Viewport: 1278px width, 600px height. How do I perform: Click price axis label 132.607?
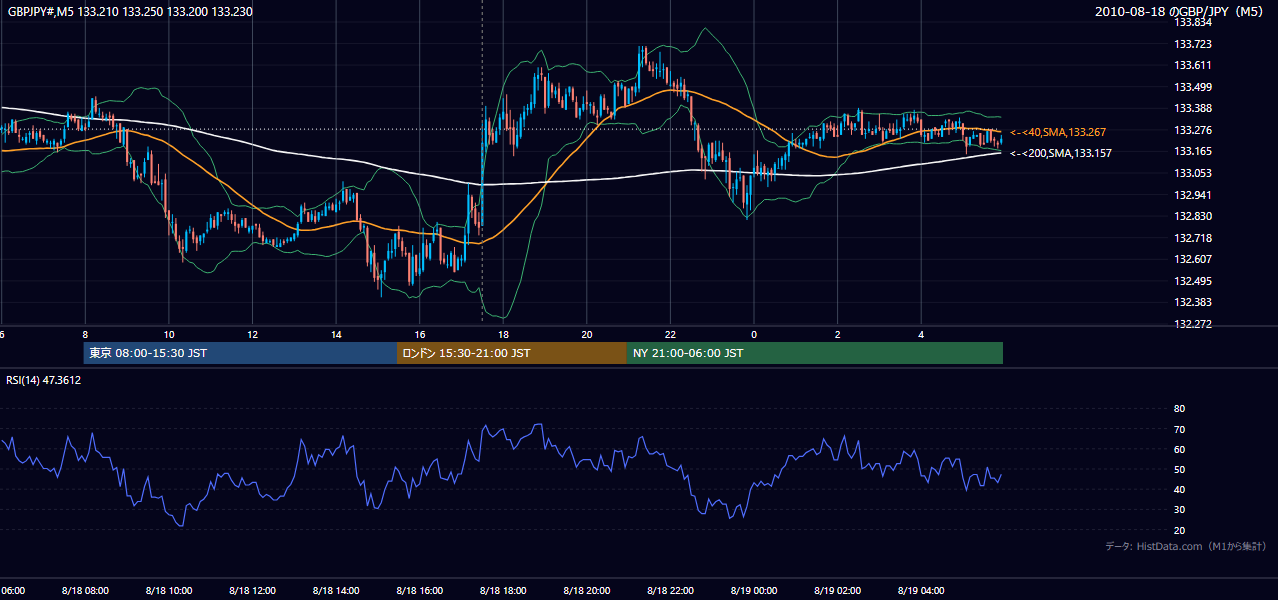[1193, 259]
